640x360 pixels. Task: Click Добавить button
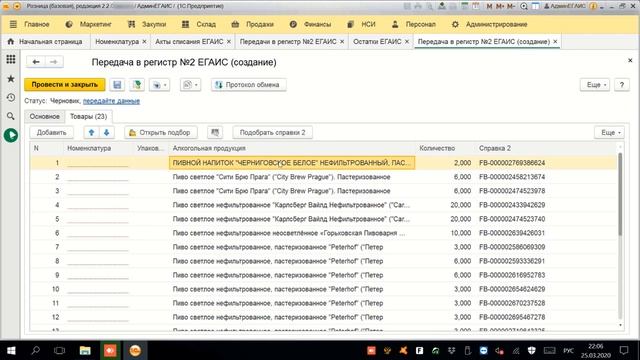(x=51, y=133)
